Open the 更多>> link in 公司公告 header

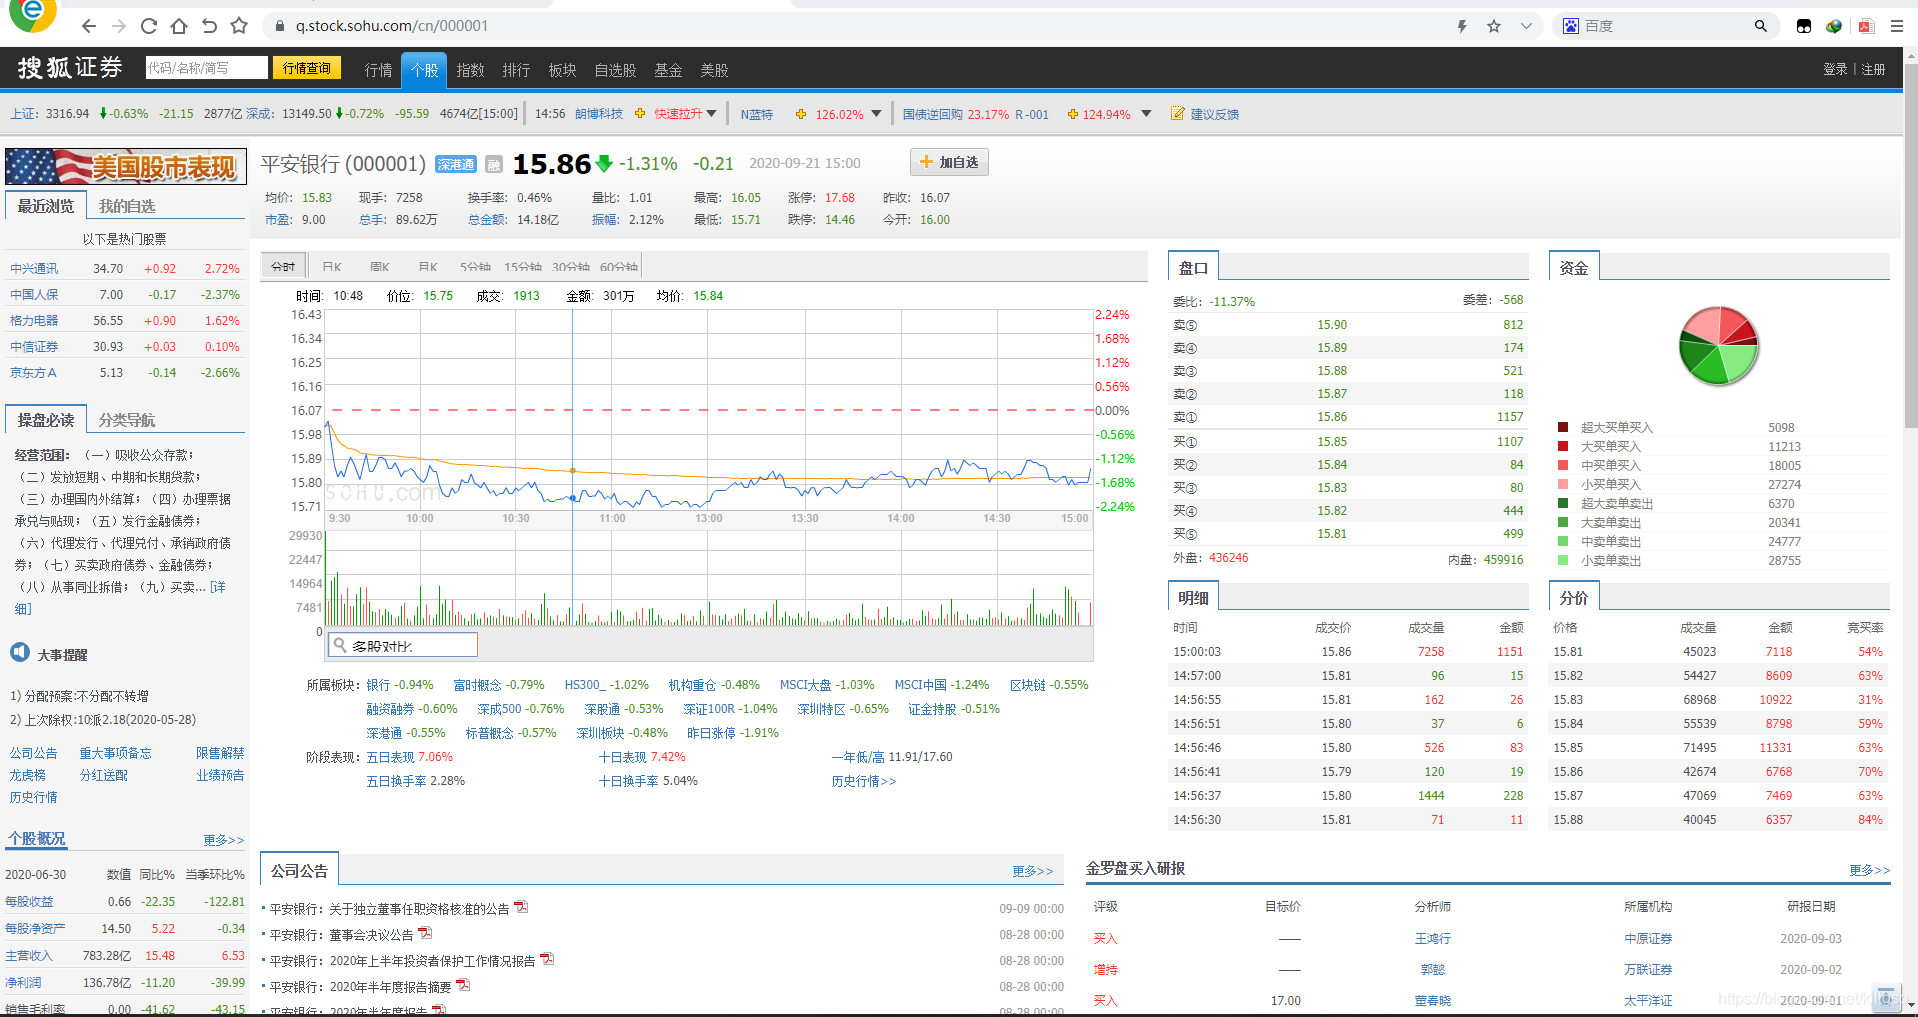click(1033, 871)
